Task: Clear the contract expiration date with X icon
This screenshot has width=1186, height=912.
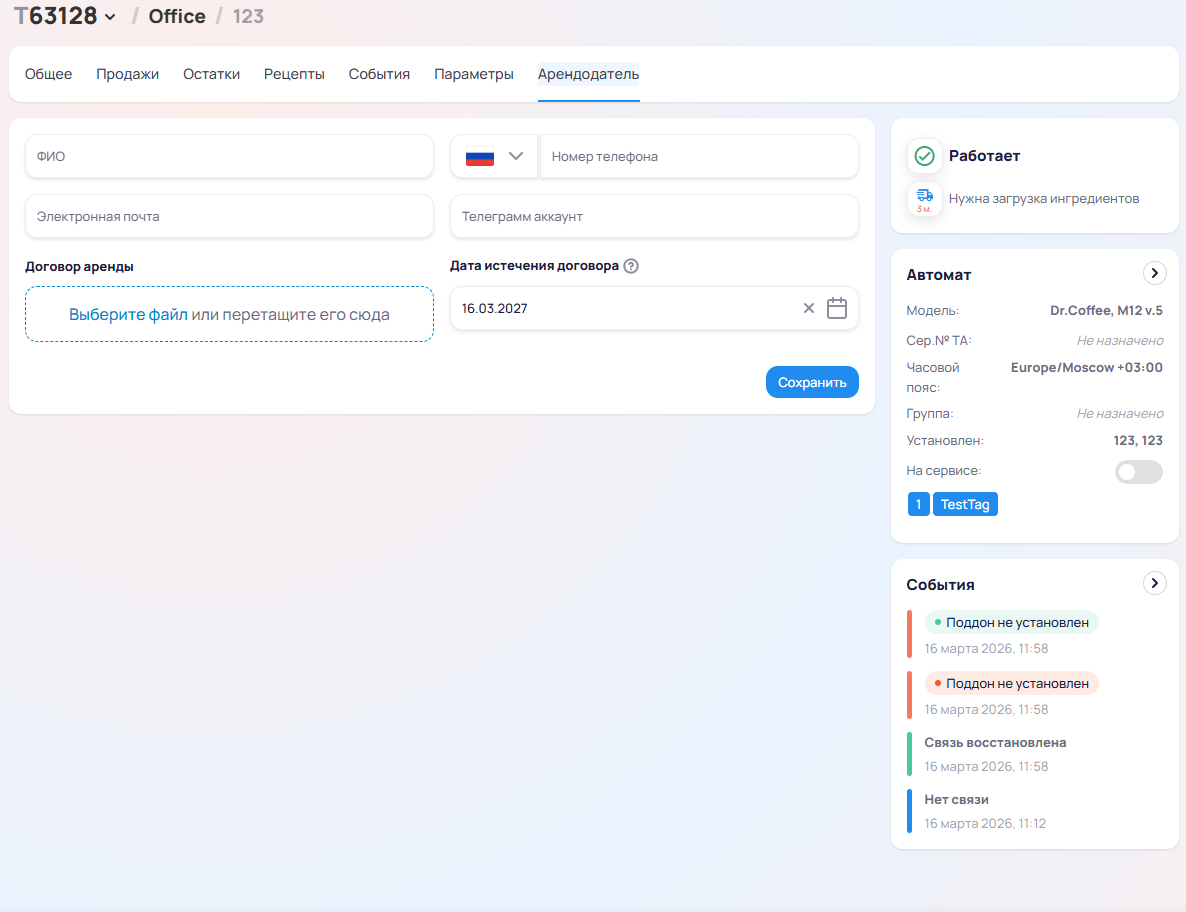Action: pyautogui.click(x=809, y=308)
